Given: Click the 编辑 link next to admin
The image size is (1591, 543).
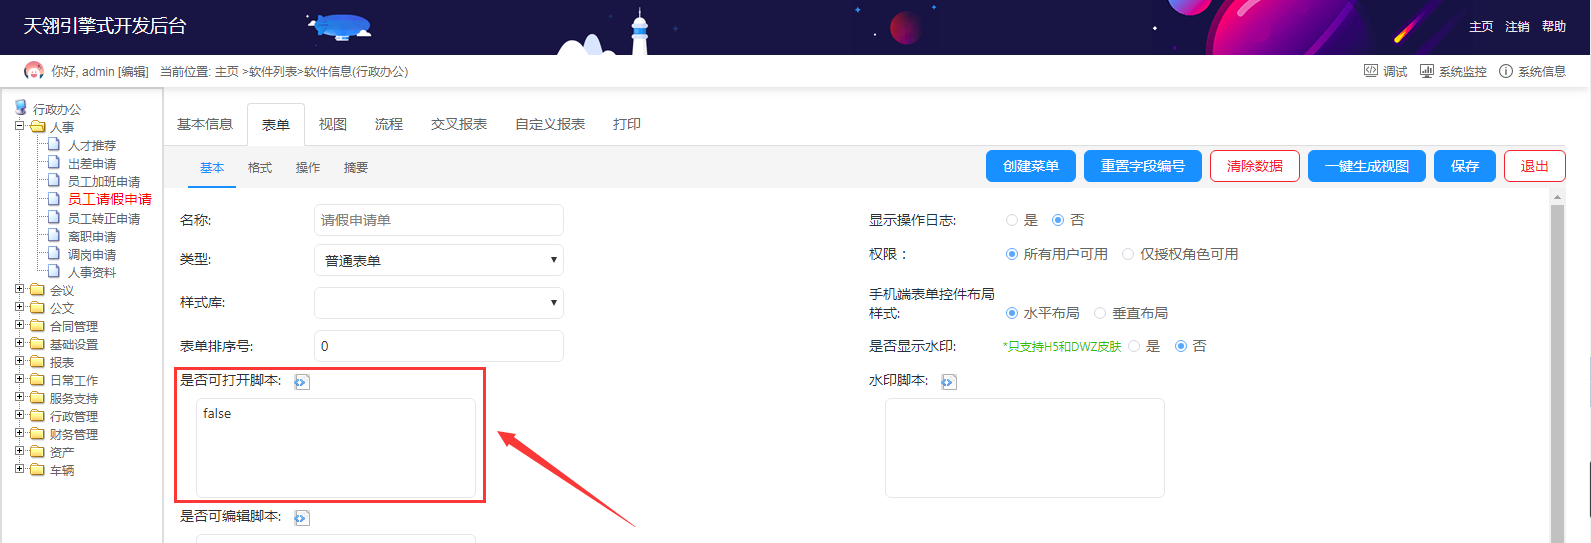Looking at the screenshot, I should click(134, 71).
